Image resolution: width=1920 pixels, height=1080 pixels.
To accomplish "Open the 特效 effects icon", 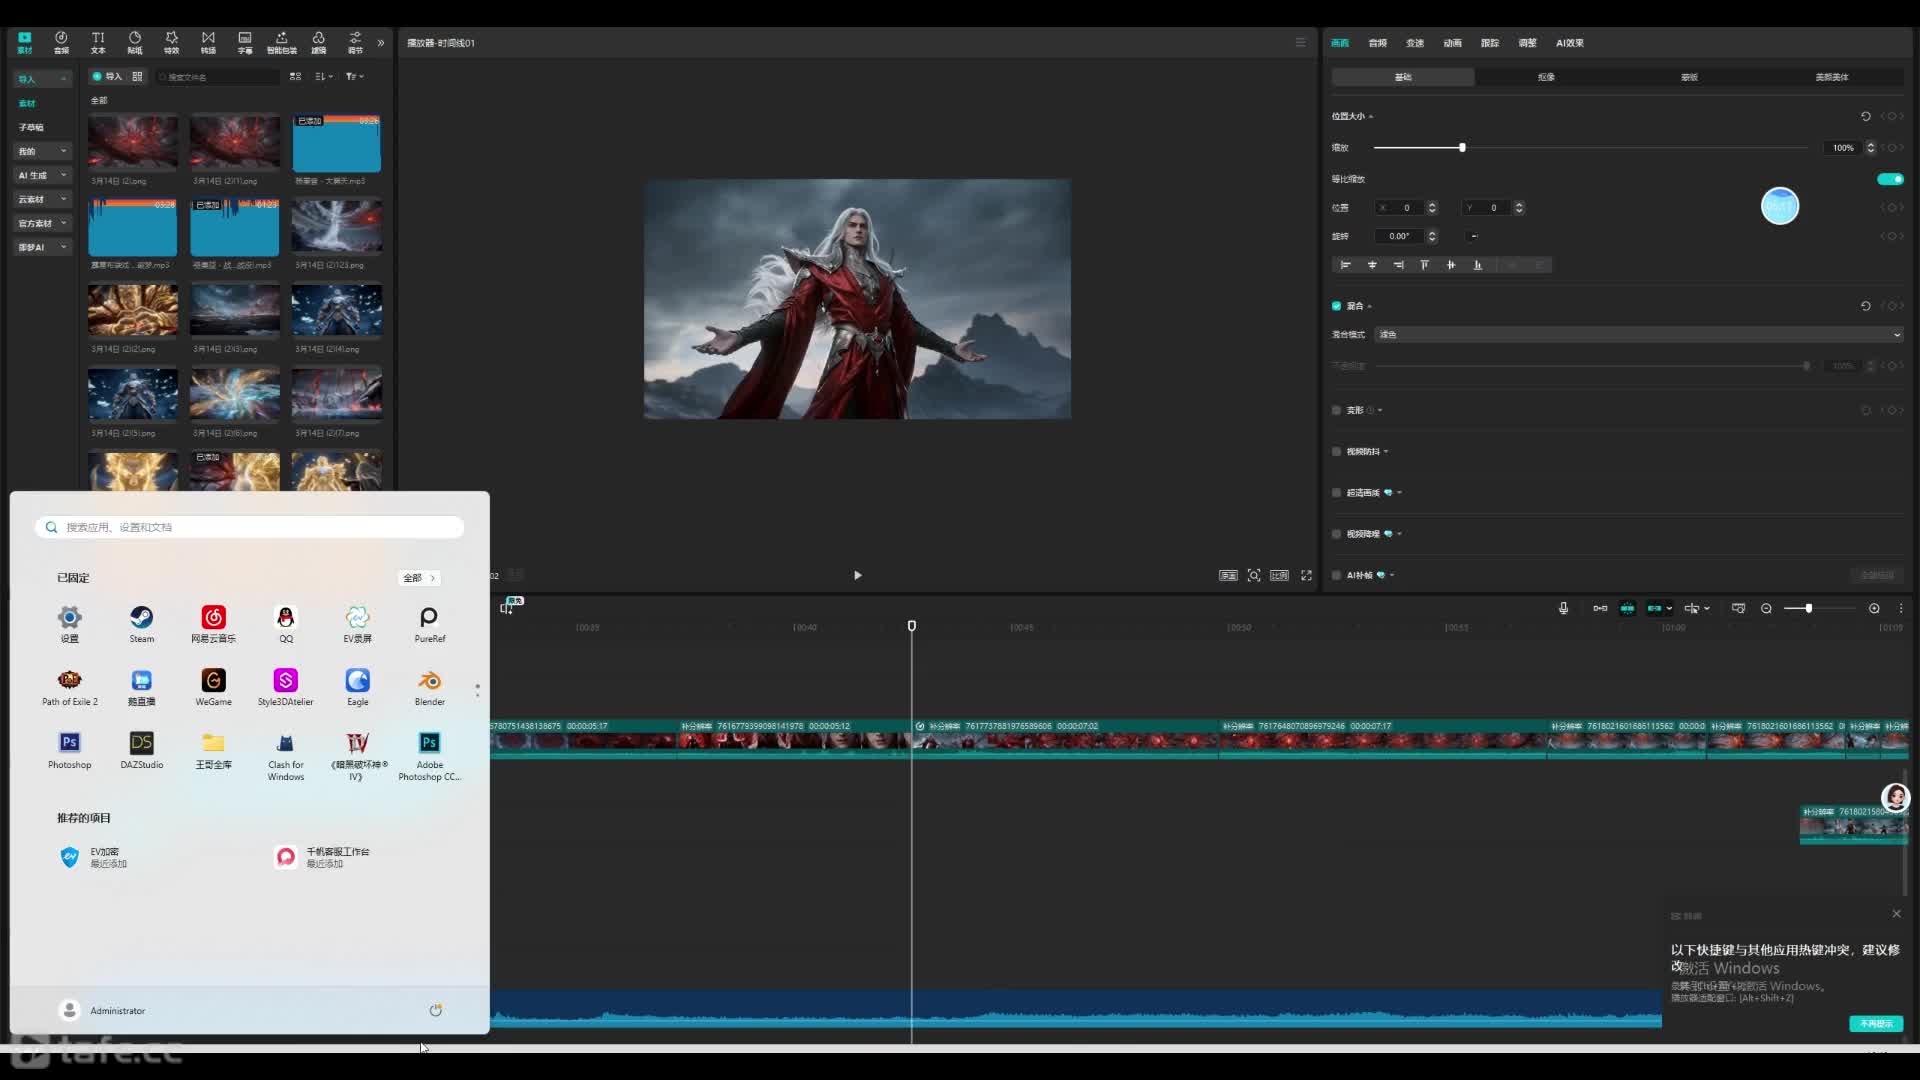I will click(171, 42).
